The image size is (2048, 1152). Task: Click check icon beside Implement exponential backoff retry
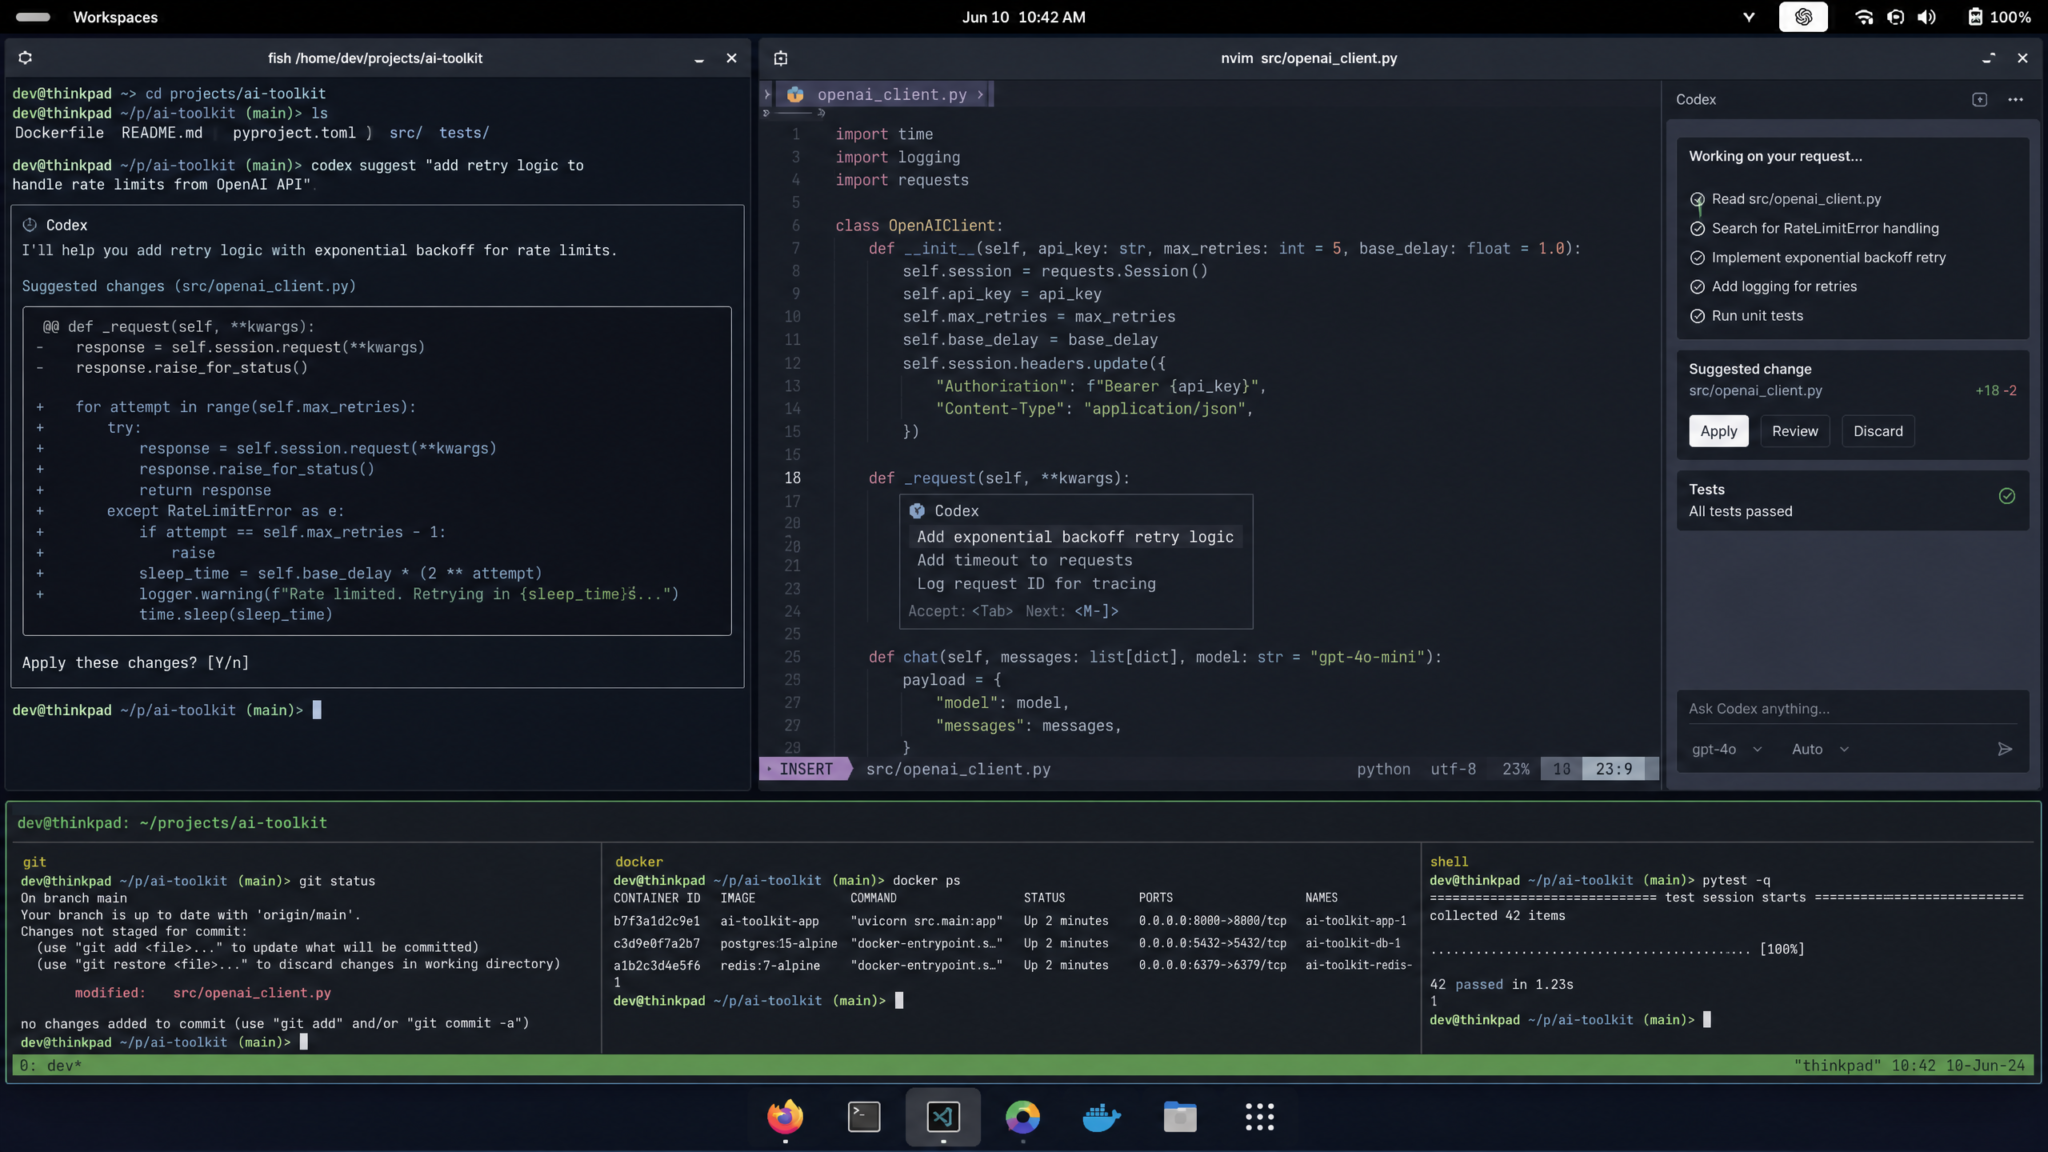(x=1697, y=257)
